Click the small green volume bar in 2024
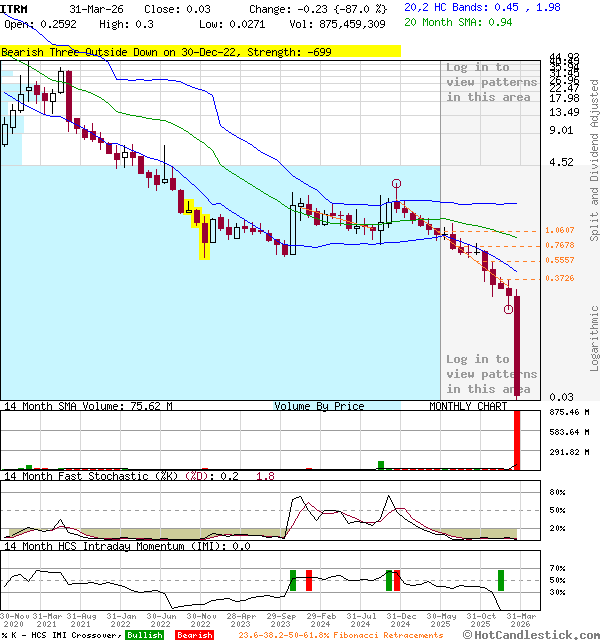This screenshot has height=640, width=600. point(381,464)
